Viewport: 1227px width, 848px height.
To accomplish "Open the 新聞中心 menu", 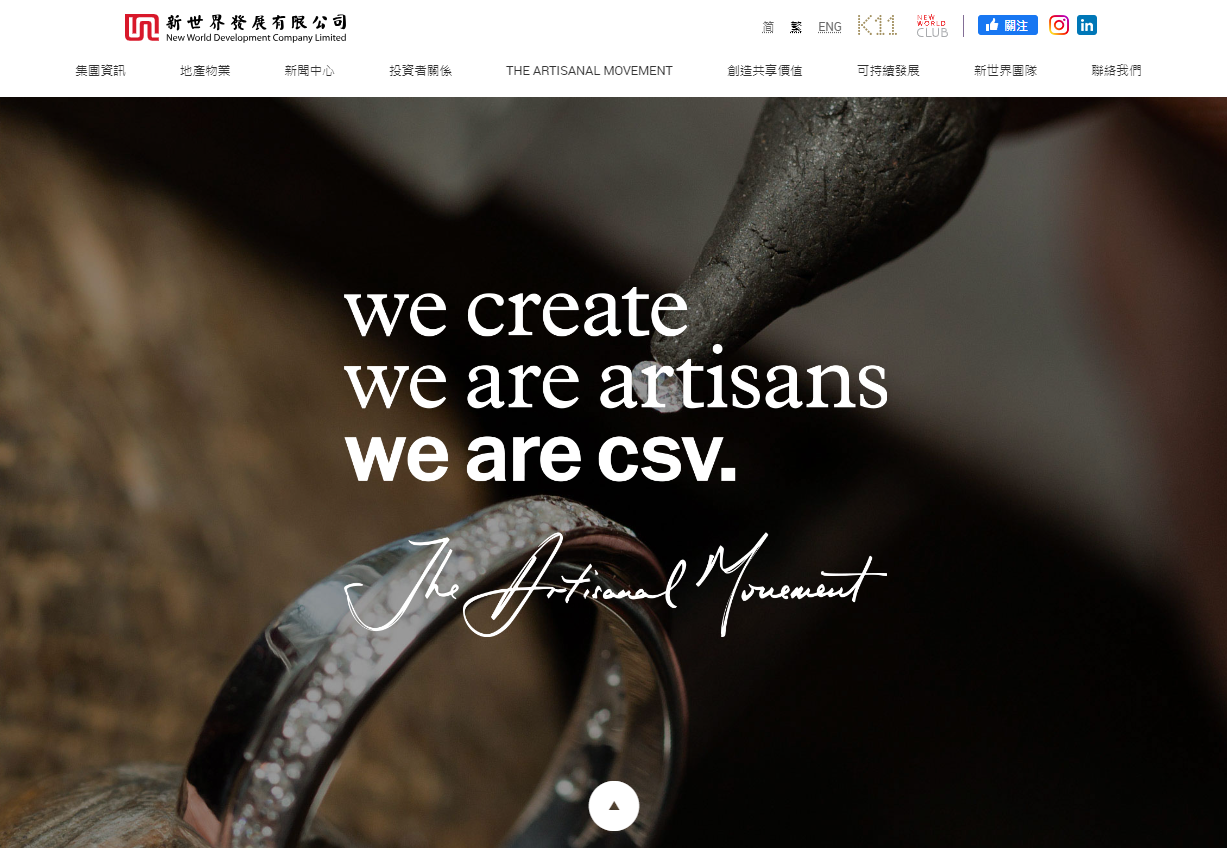I will (x=309, y=71).
